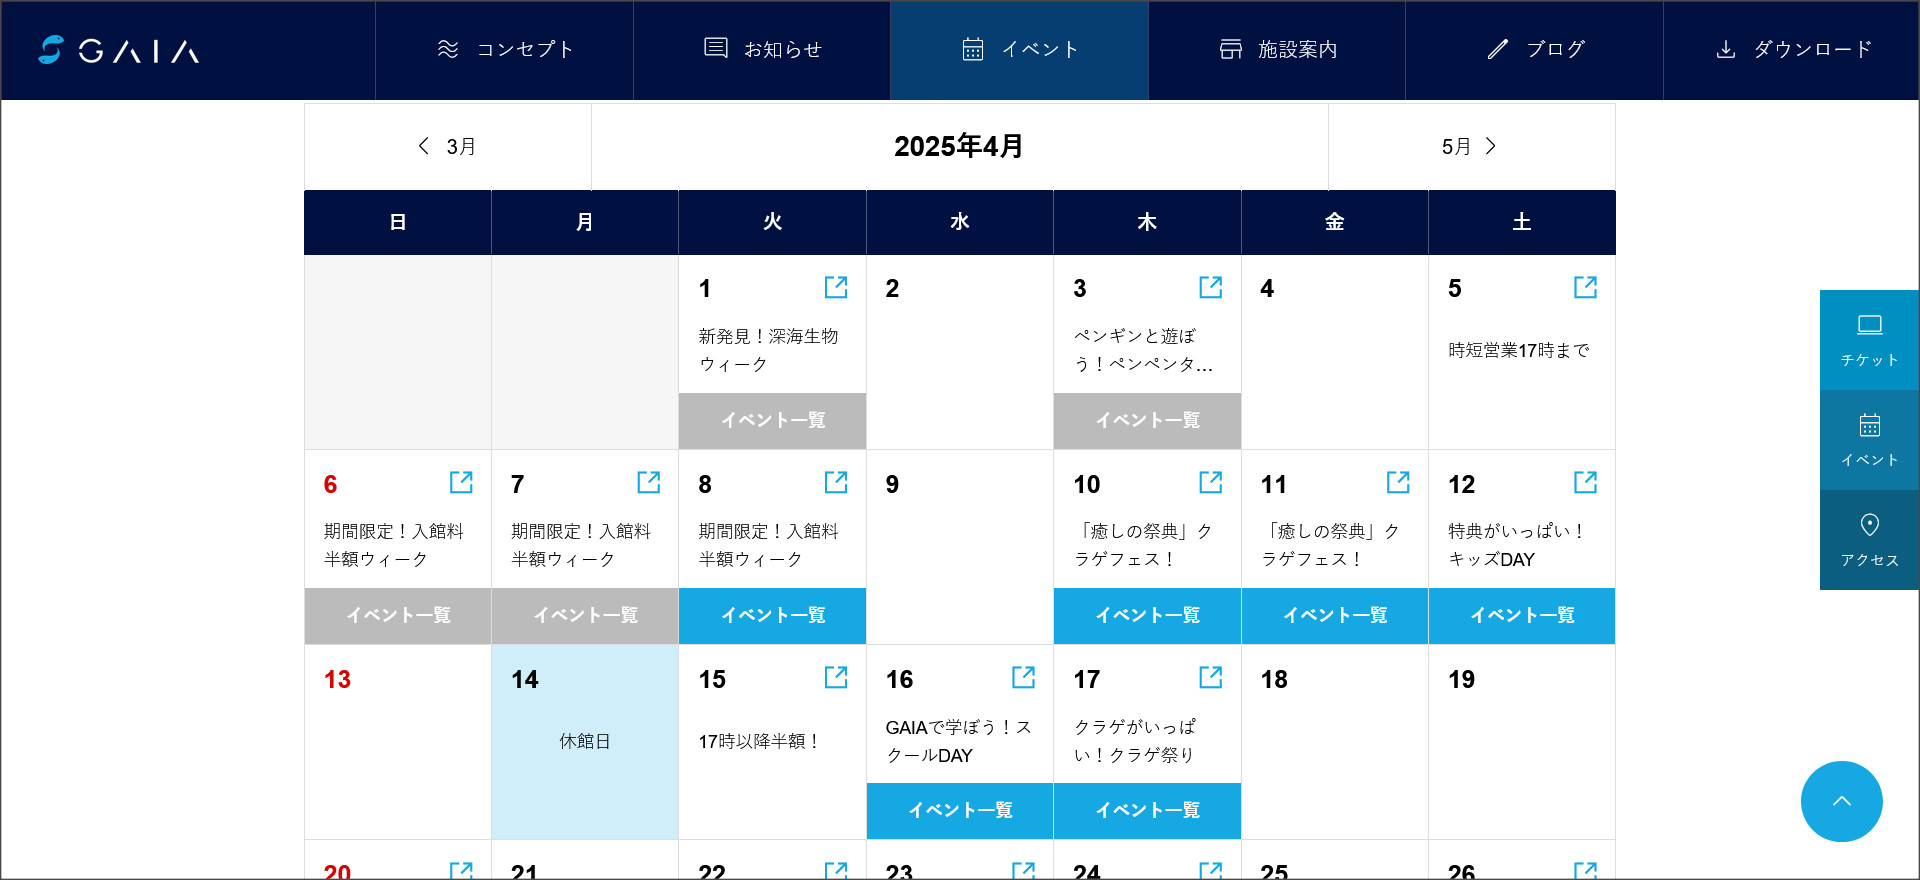Viewport: 1920px width, 880px height.
Task: Open 特典がいっぱい！キッズDAY event on April 12
Action: [1516, 545]
